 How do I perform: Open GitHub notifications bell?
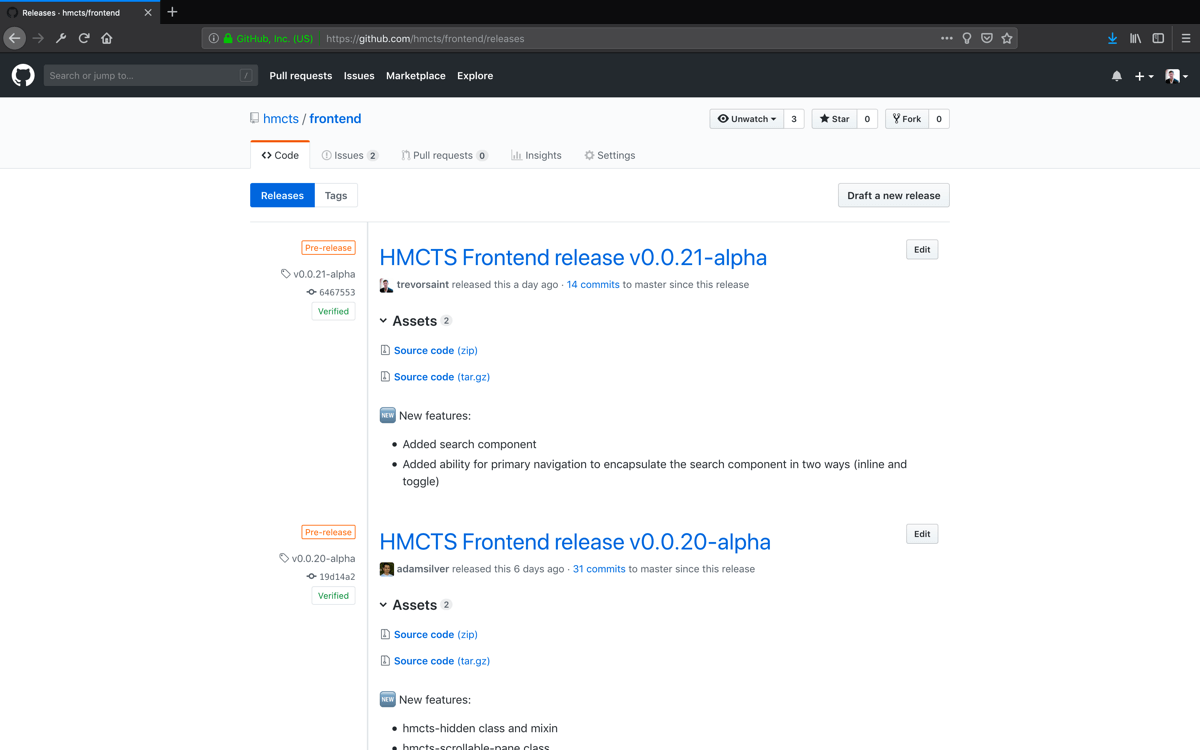1117,76
